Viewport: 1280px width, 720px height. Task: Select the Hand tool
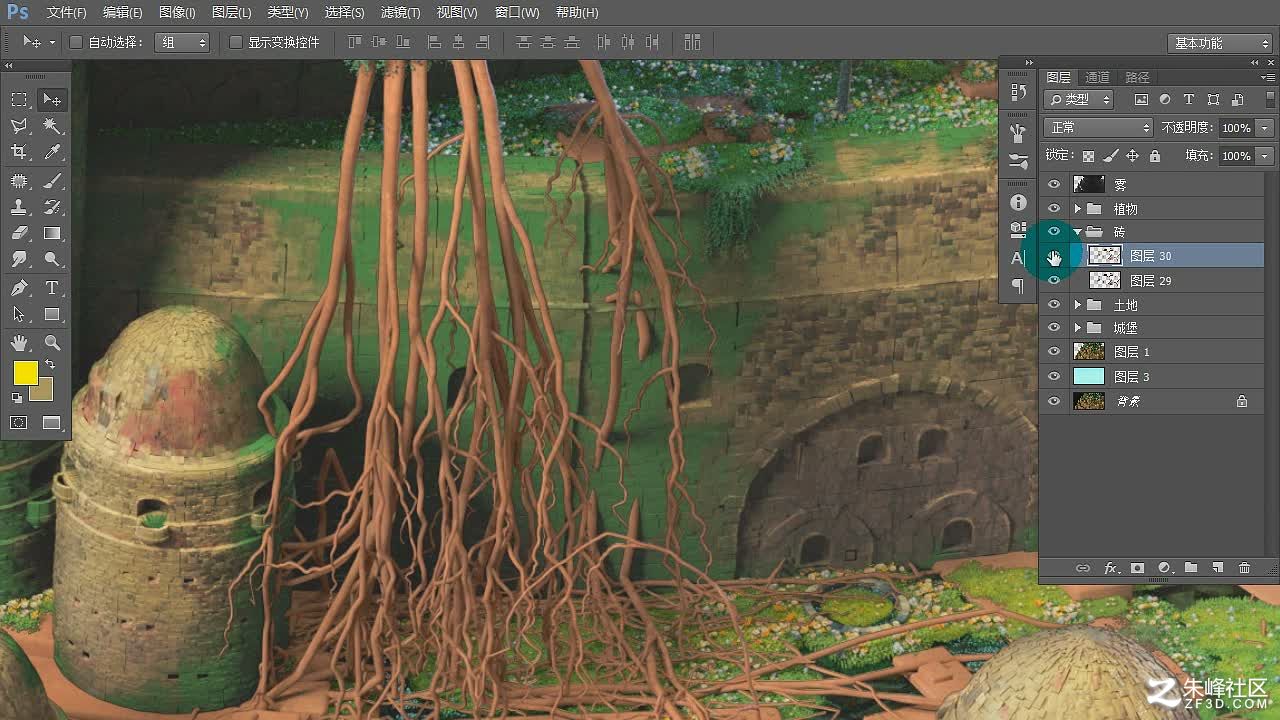19,343
